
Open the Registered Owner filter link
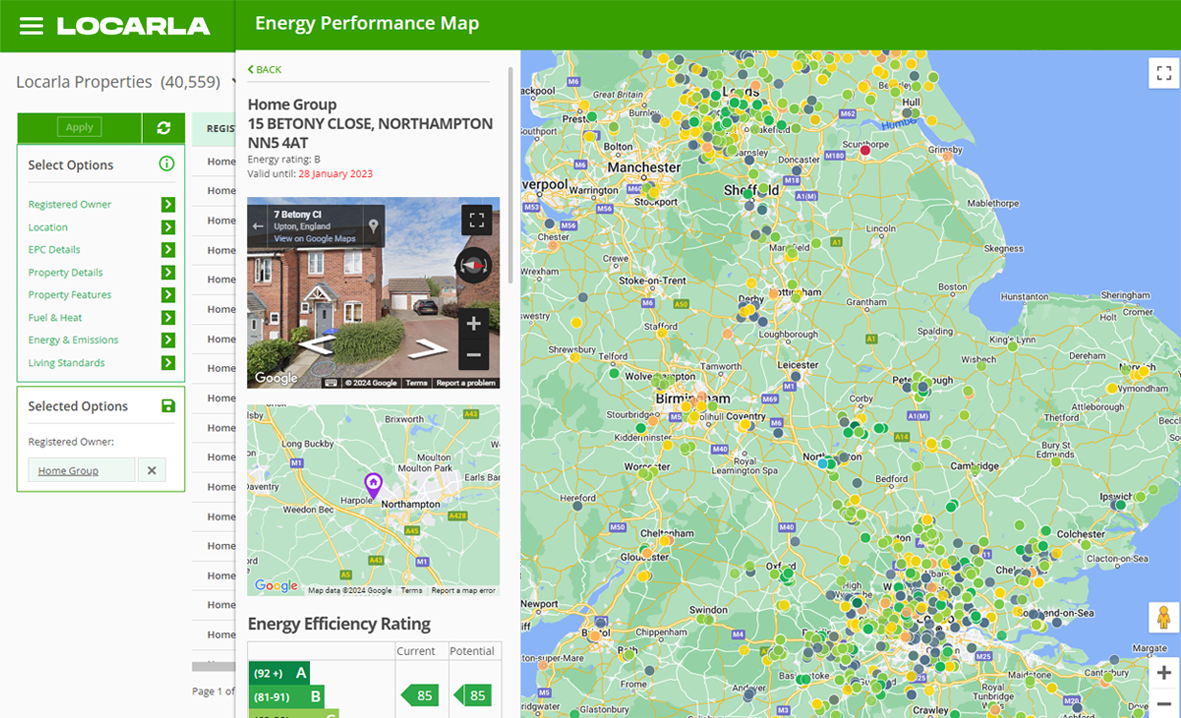(x=69, y=204)
